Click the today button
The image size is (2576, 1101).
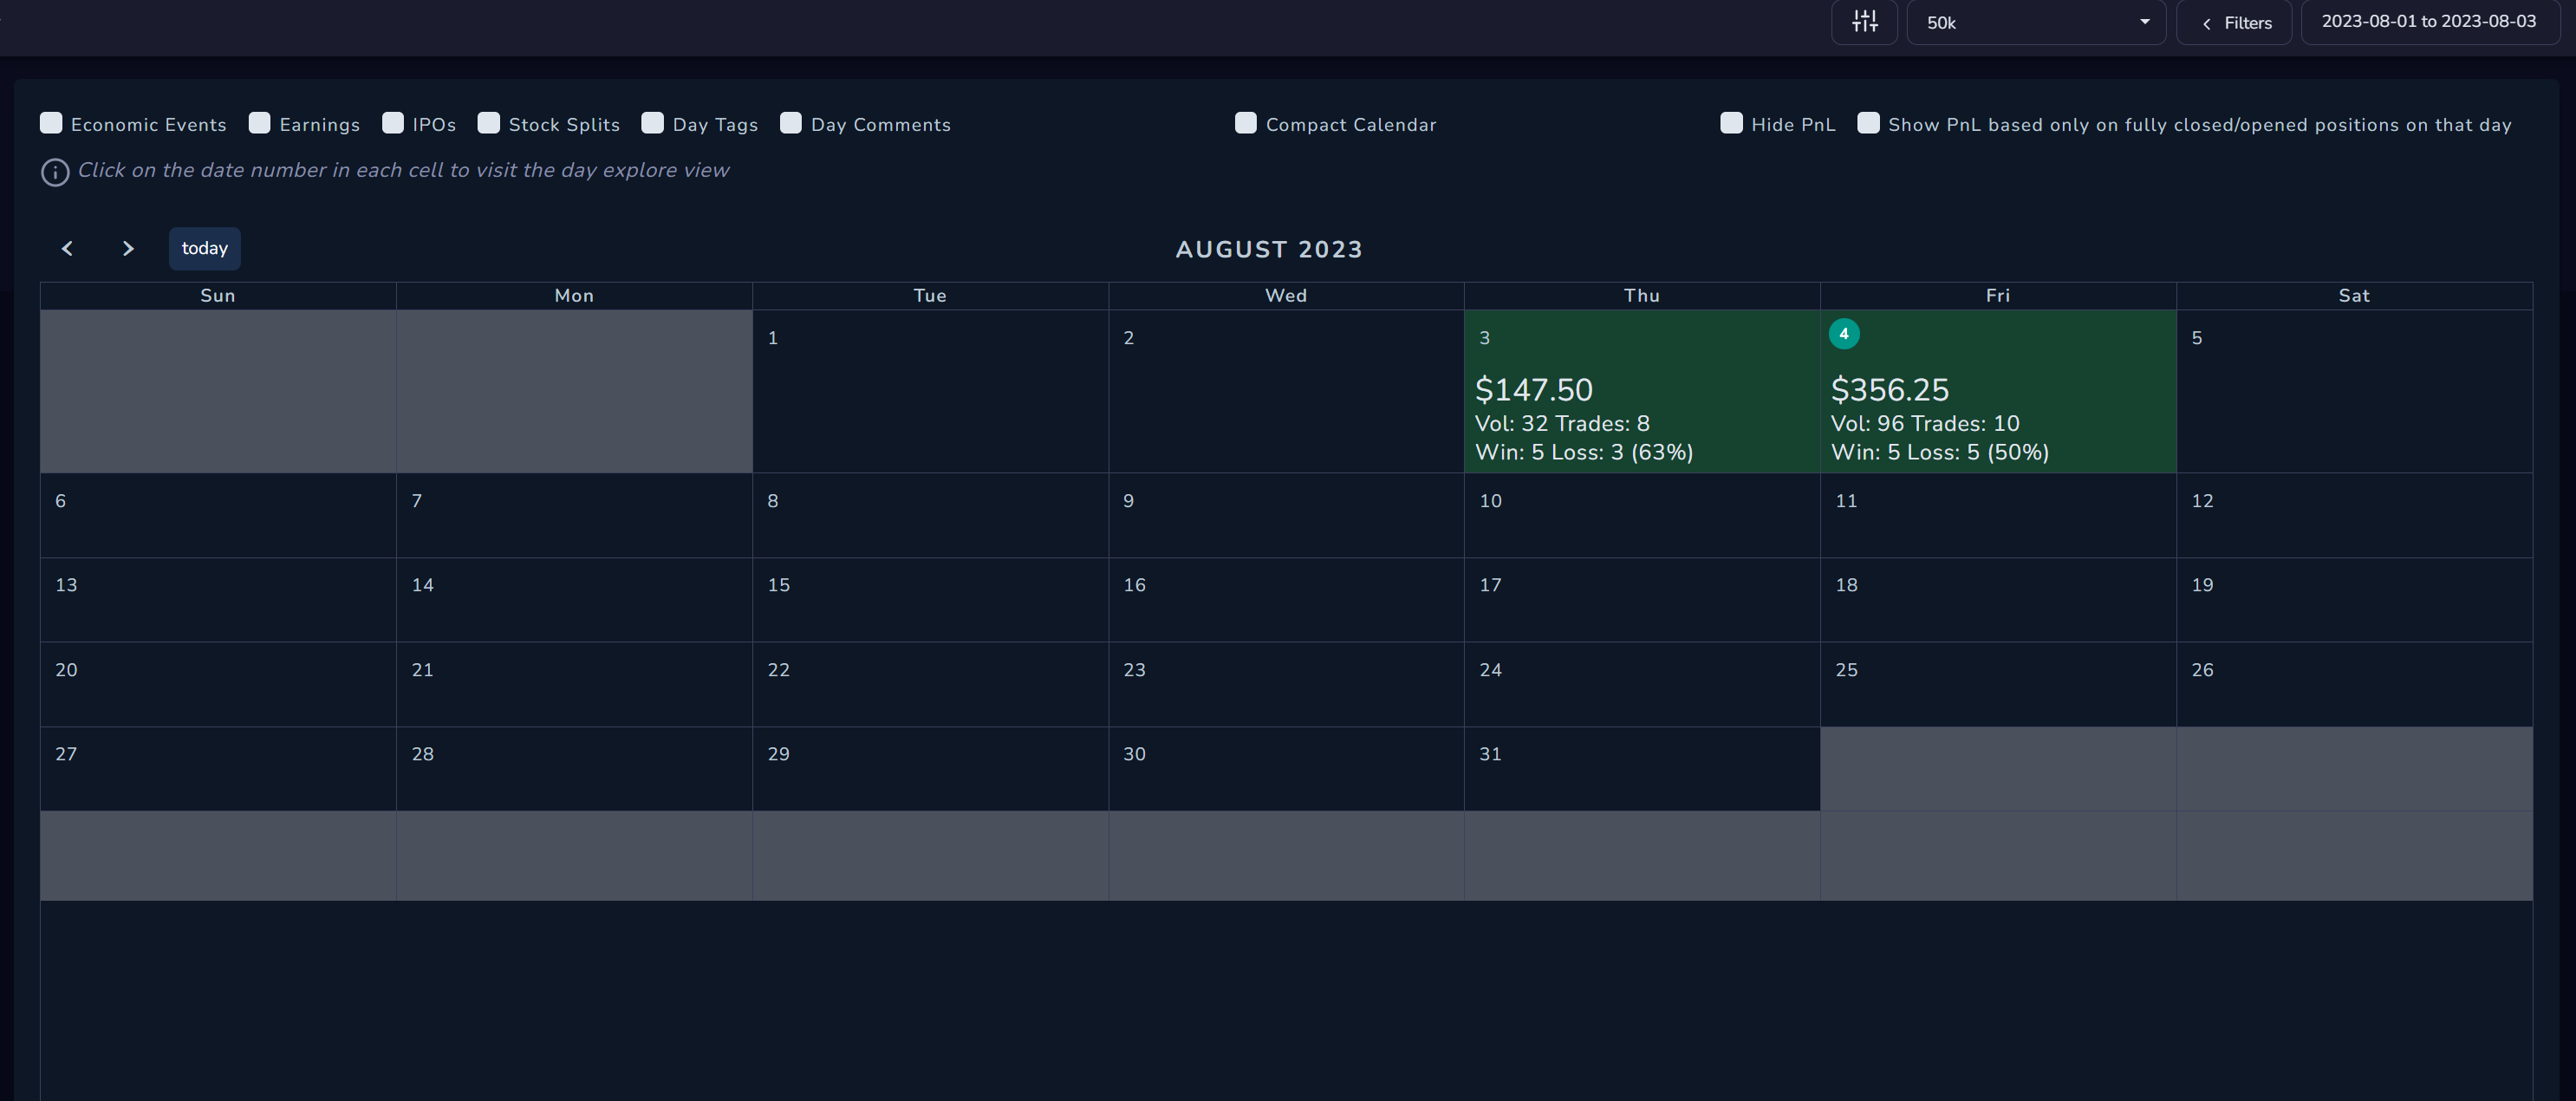[x=205, y=248]
